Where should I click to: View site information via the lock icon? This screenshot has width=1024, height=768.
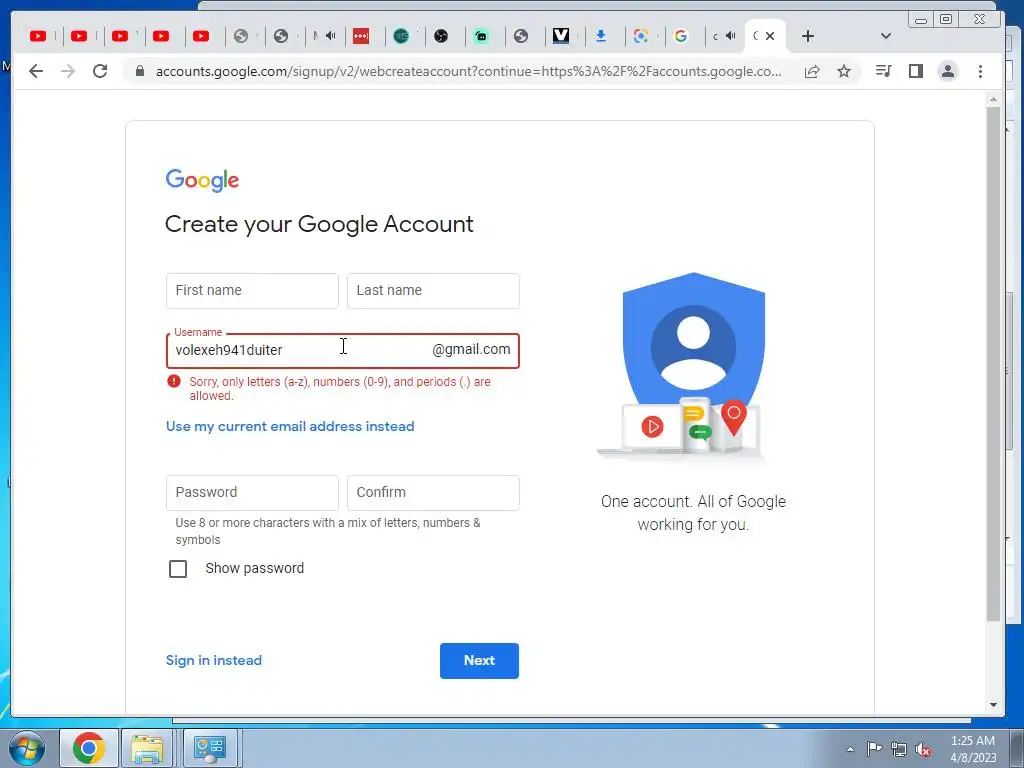pos(140,71)
